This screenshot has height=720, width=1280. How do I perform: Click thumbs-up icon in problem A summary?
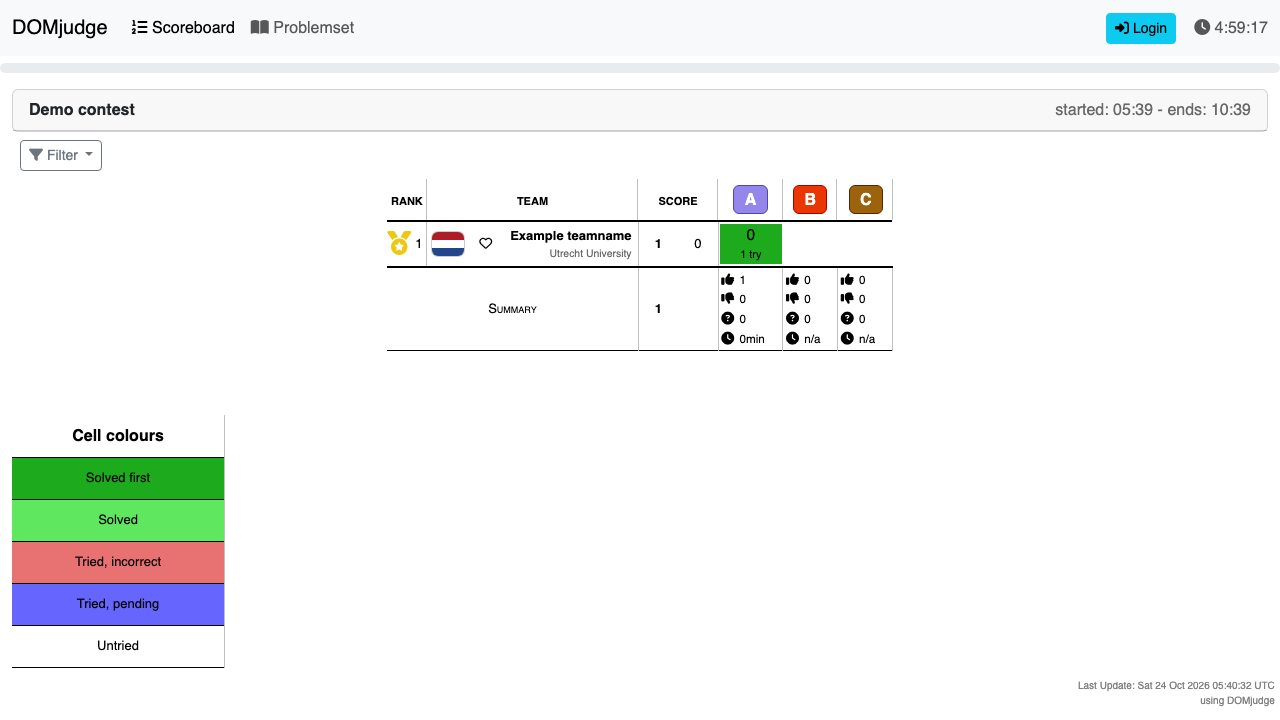coord(728,280)
